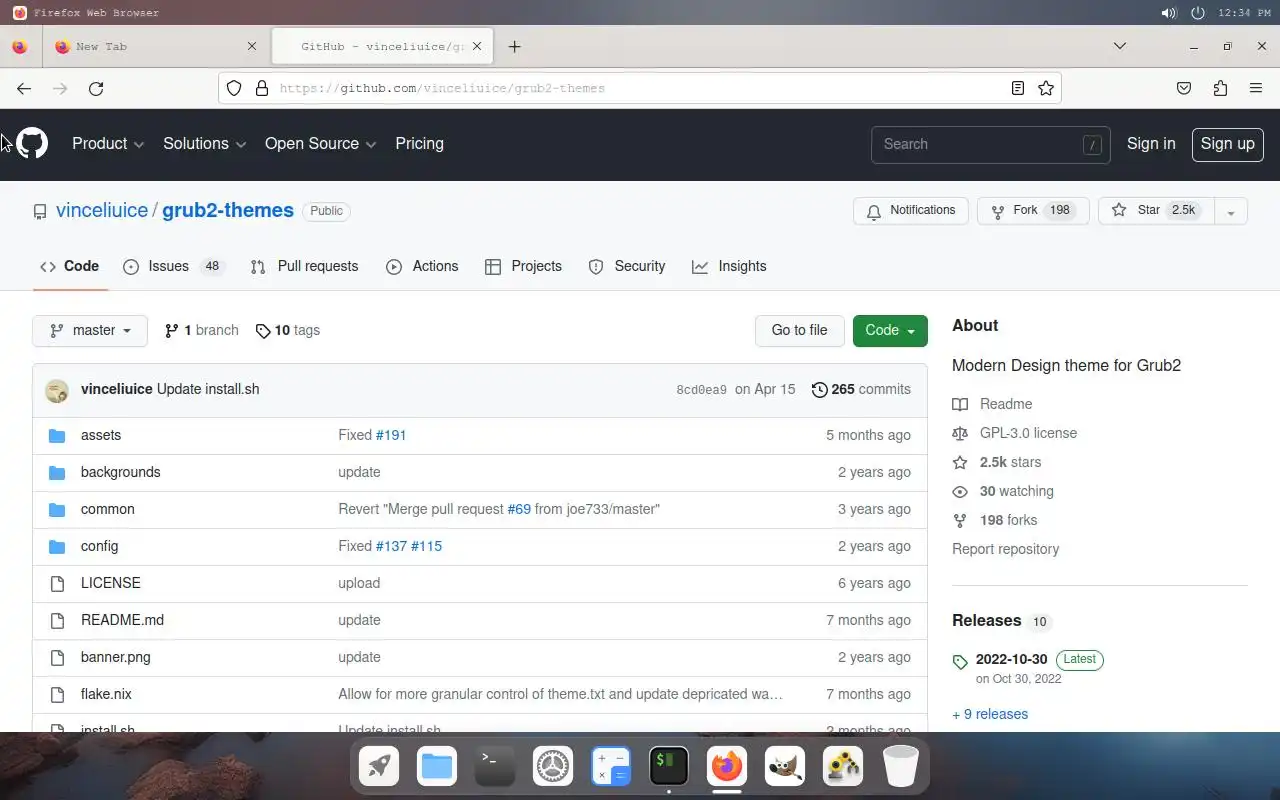Screen dimensions: 1280x800
Task: Open the calculator from the dock
Action: click(611, 767)
